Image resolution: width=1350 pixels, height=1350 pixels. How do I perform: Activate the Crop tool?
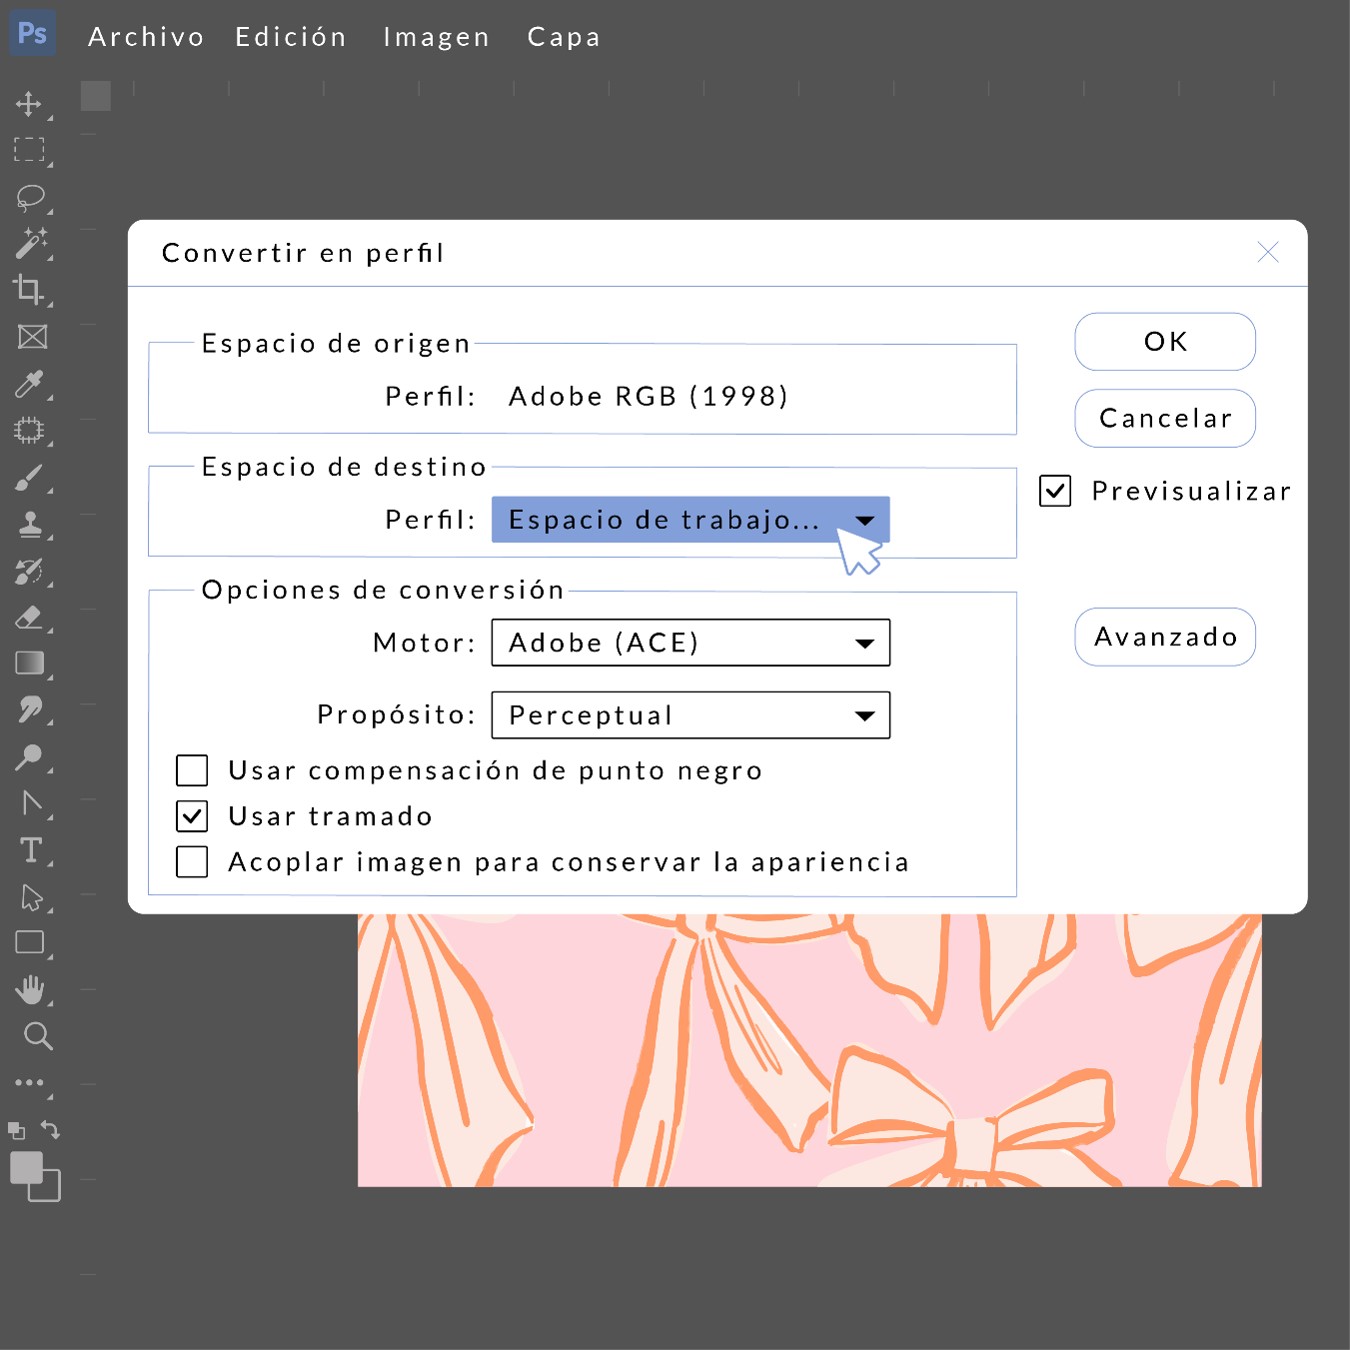(29, 290)
